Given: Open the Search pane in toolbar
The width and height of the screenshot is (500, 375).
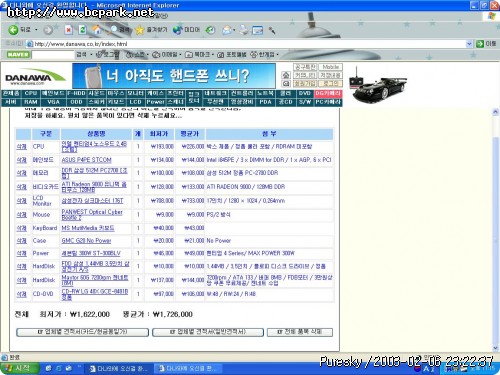Looking at the screenshot, I should point(119,30).
